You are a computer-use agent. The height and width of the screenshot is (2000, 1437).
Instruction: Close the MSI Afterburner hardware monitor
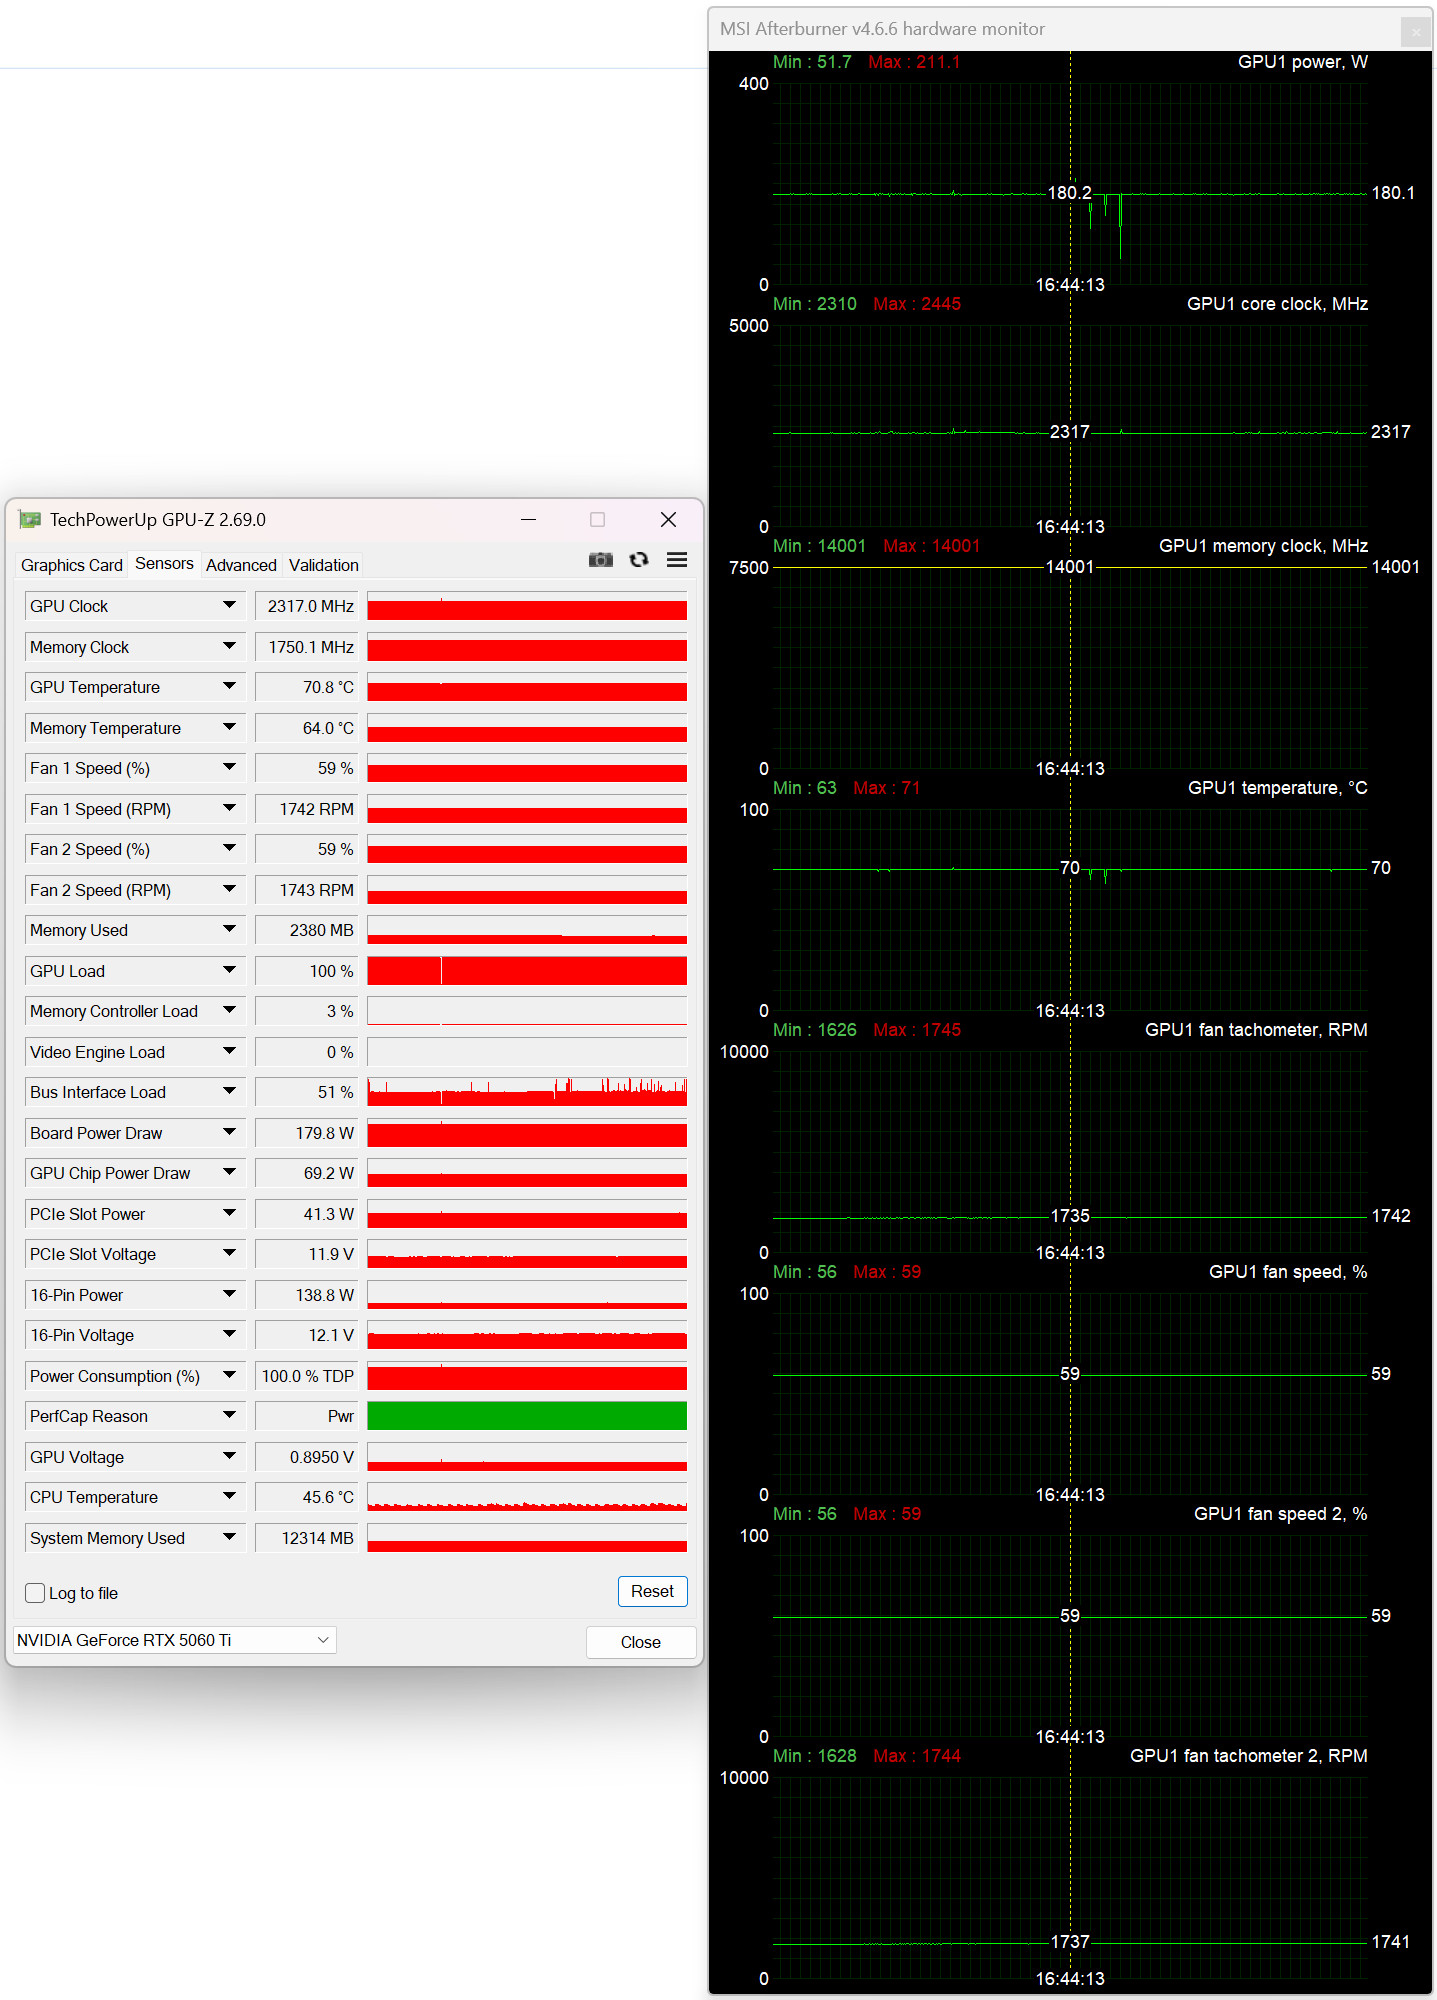point(1415,31)
